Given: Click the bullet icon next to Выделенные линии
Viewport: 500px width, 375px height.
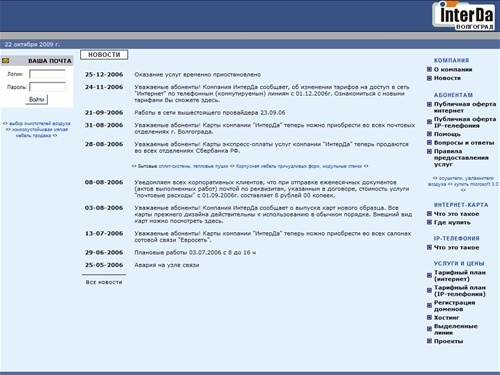Looking at the screenshot, I should [429, 329].
